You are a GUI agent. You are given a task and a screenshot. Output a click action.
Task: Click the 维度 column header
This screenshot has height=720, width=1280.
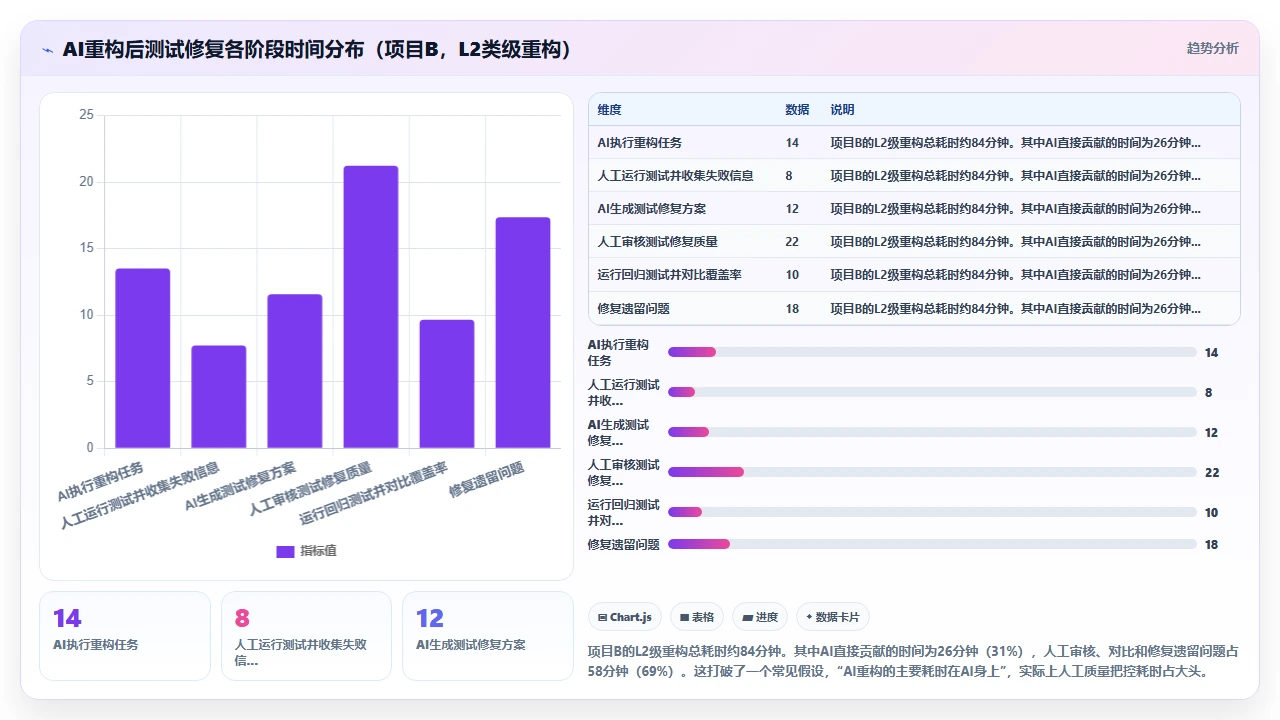(609, 110)
